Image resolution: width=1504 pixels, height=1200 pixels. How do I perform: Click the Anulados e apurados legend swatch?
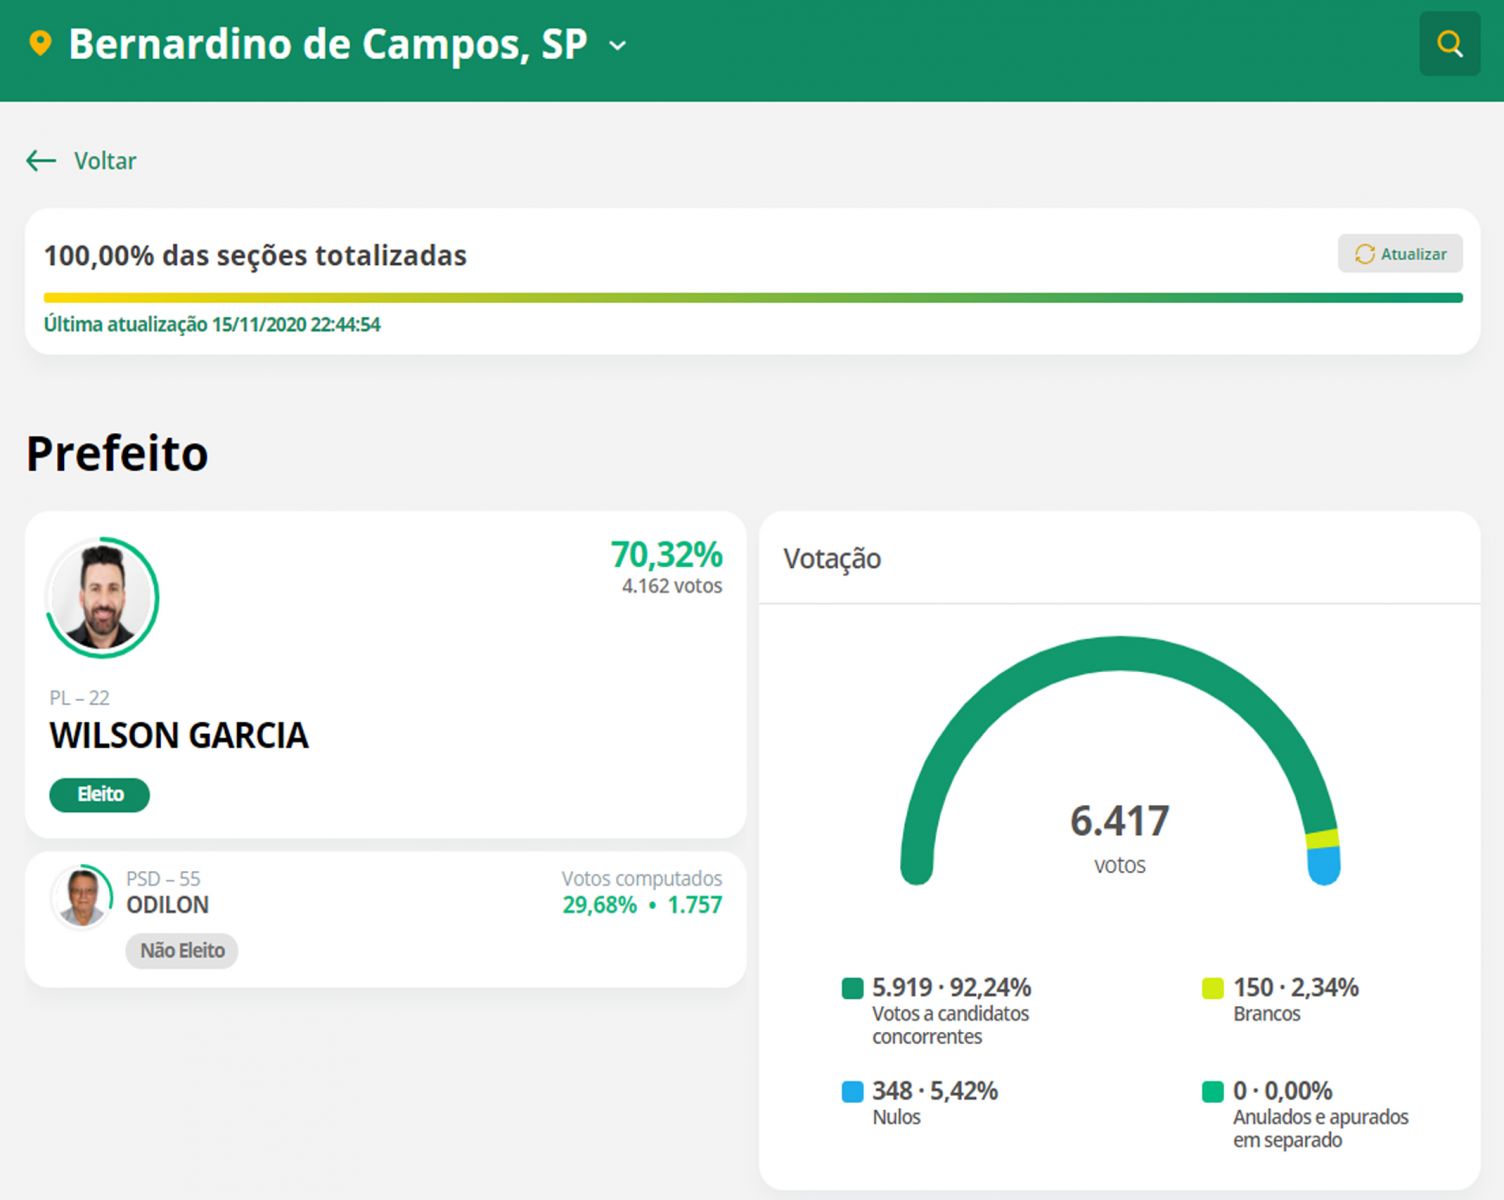click(x=1212, y=1091)
